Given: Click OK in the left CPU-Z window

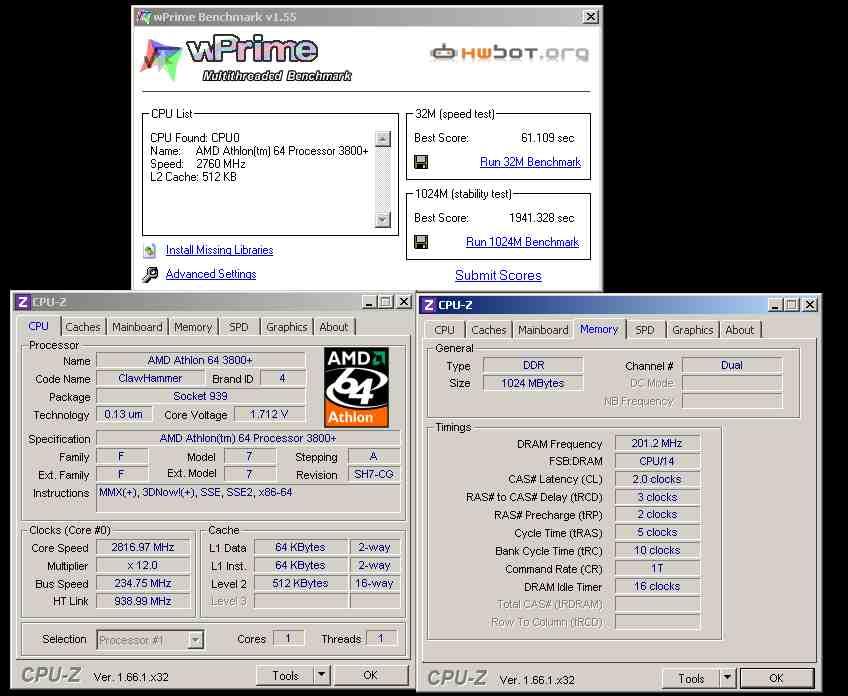Looking at the screenshot, I should (370, 675).
